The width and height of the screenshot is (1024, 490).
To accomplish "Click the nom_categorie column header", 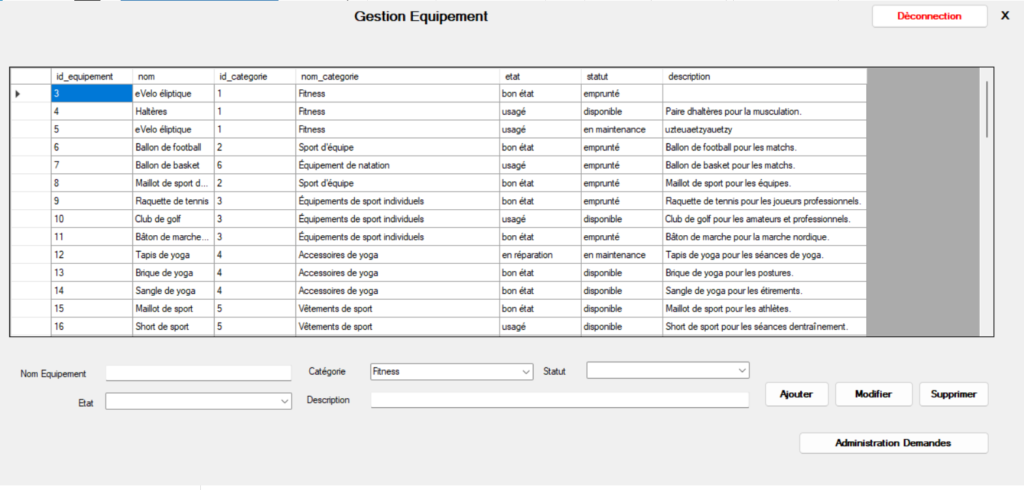I will click(x=397, y=76).
